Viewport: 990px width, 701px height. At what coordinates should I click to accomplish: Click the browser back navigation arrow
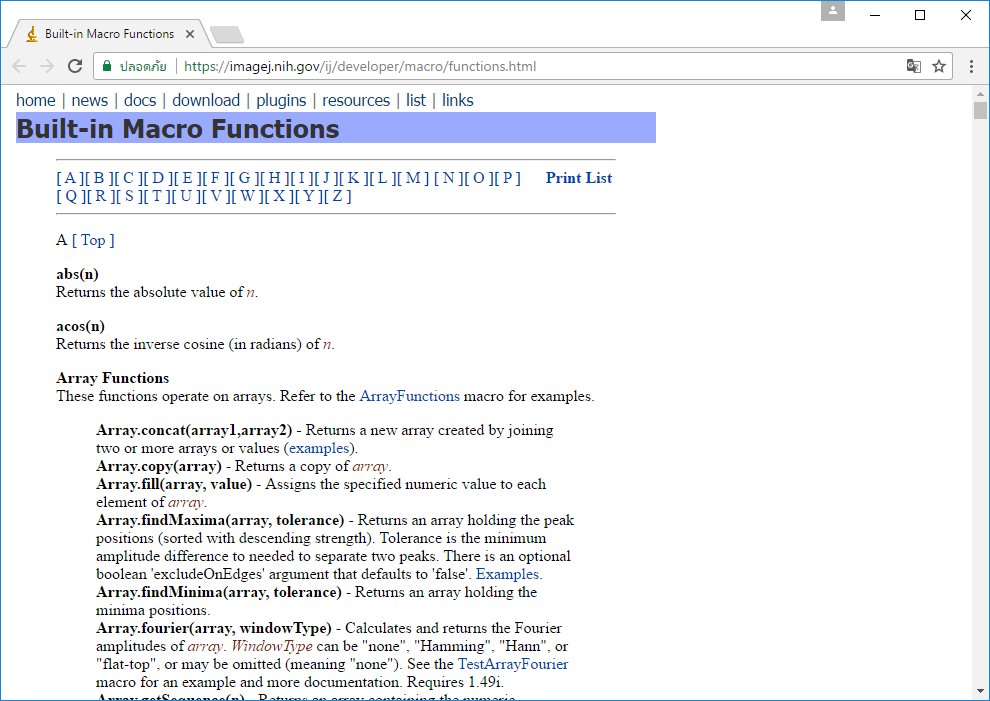18,66
